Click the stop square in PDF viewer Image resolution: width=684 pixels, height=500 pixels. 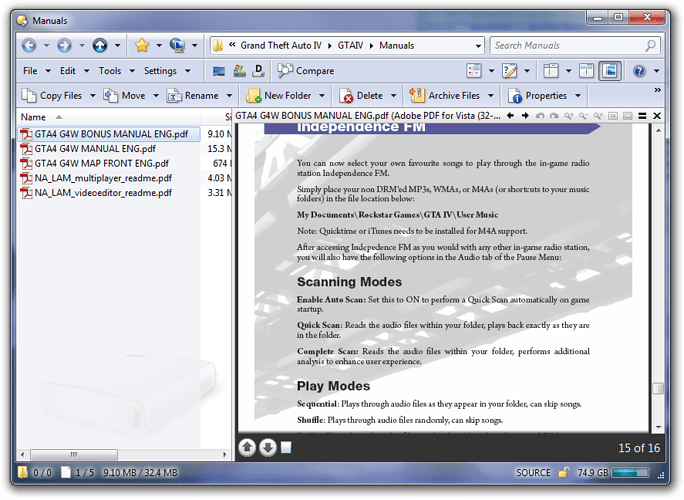tap(285, 447)
